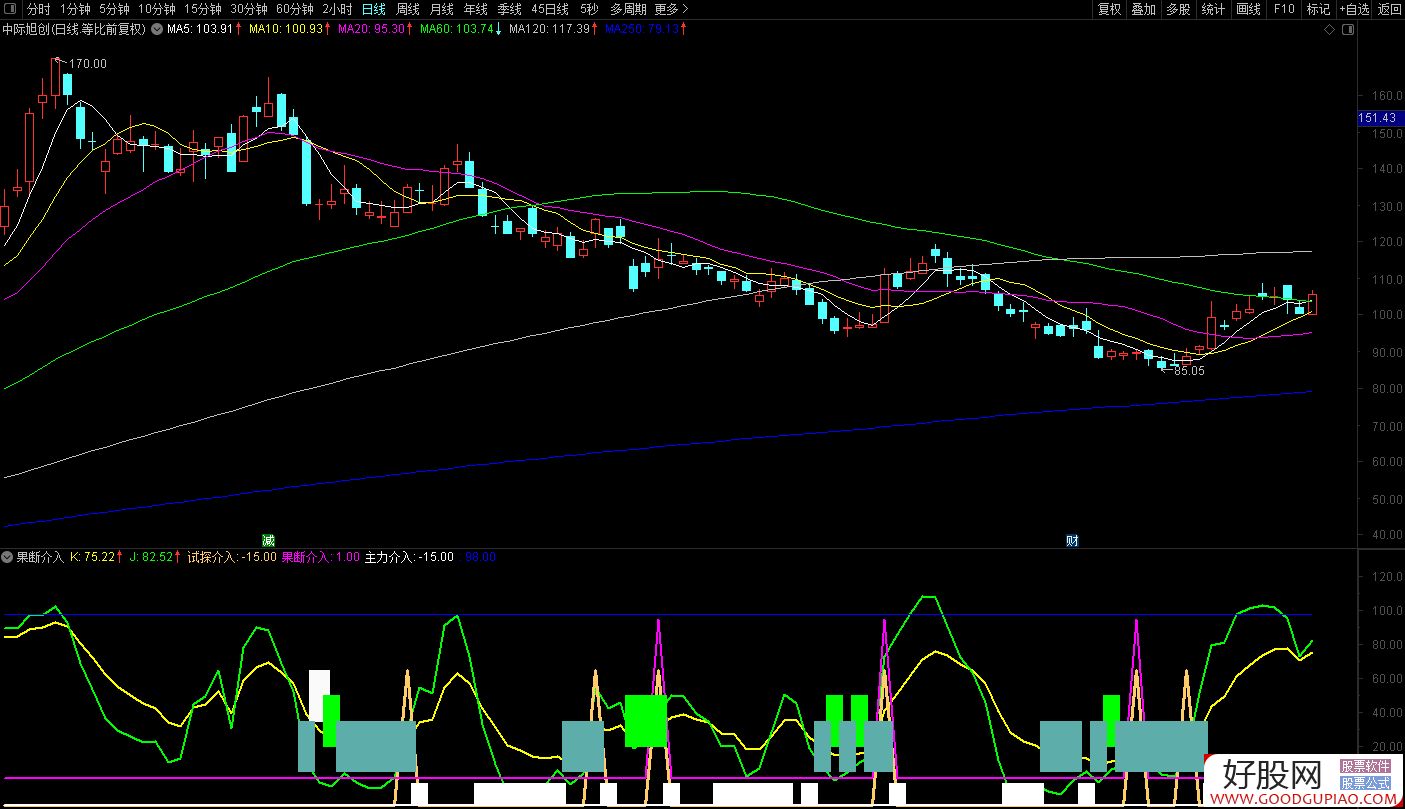Click the 多股 multi-stock button
This screenshot has width=1405, height=809.
pyautogui.click(x=1178, y=9)
